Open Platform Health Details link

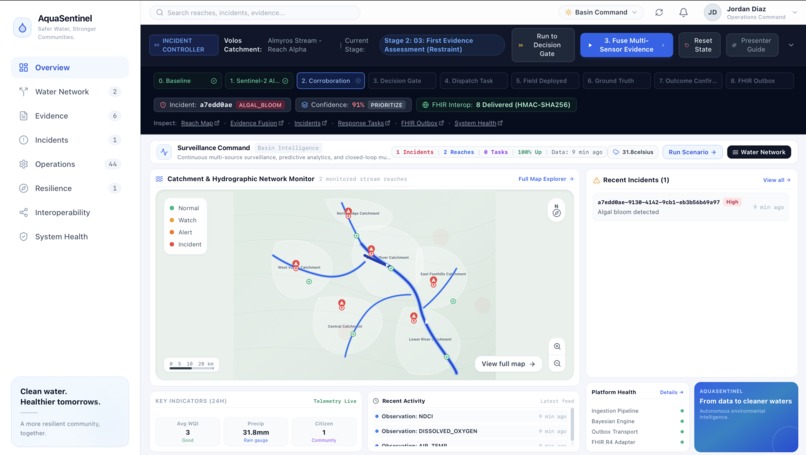pyautogui.click(x=671, y=392)
